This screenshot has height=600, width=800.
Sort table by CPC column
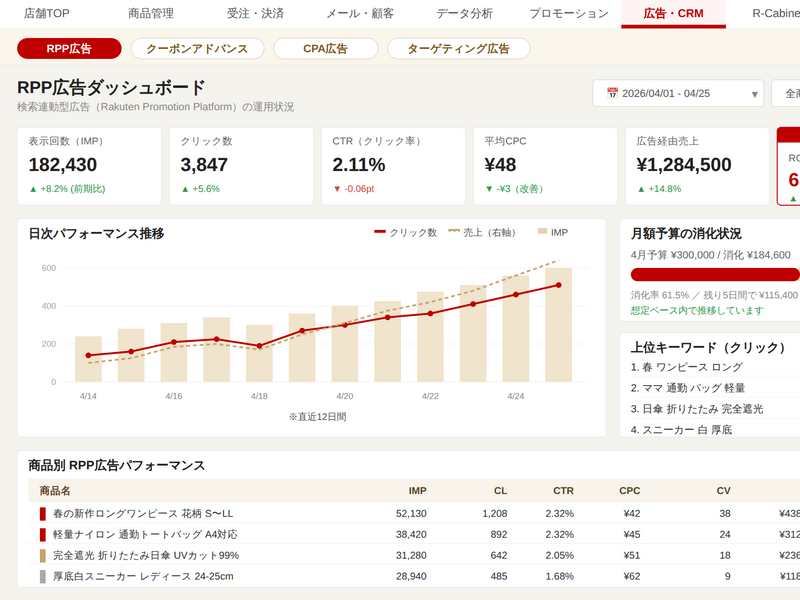[x=630, y=491]
